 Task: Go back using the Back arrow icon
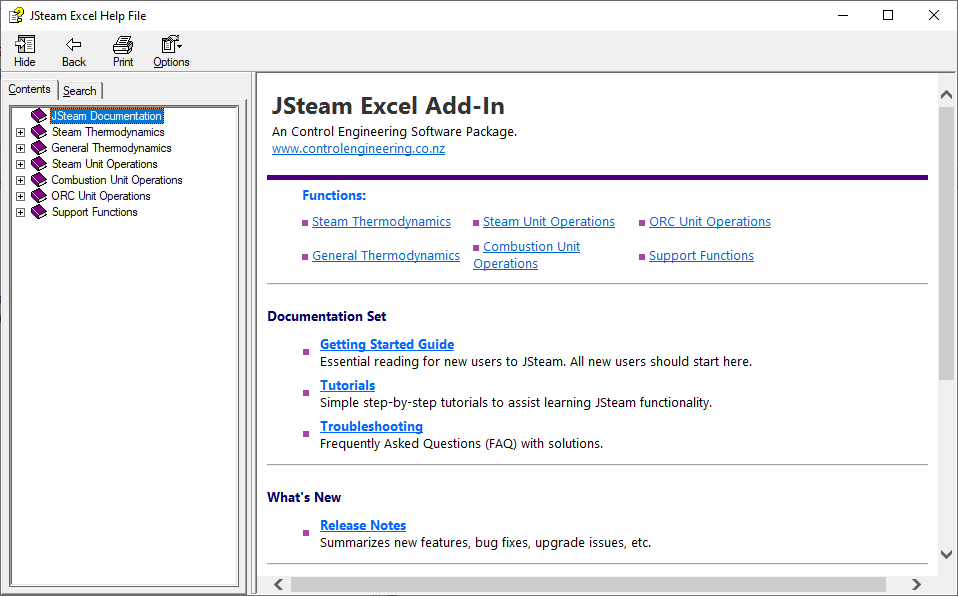[73, 45]
